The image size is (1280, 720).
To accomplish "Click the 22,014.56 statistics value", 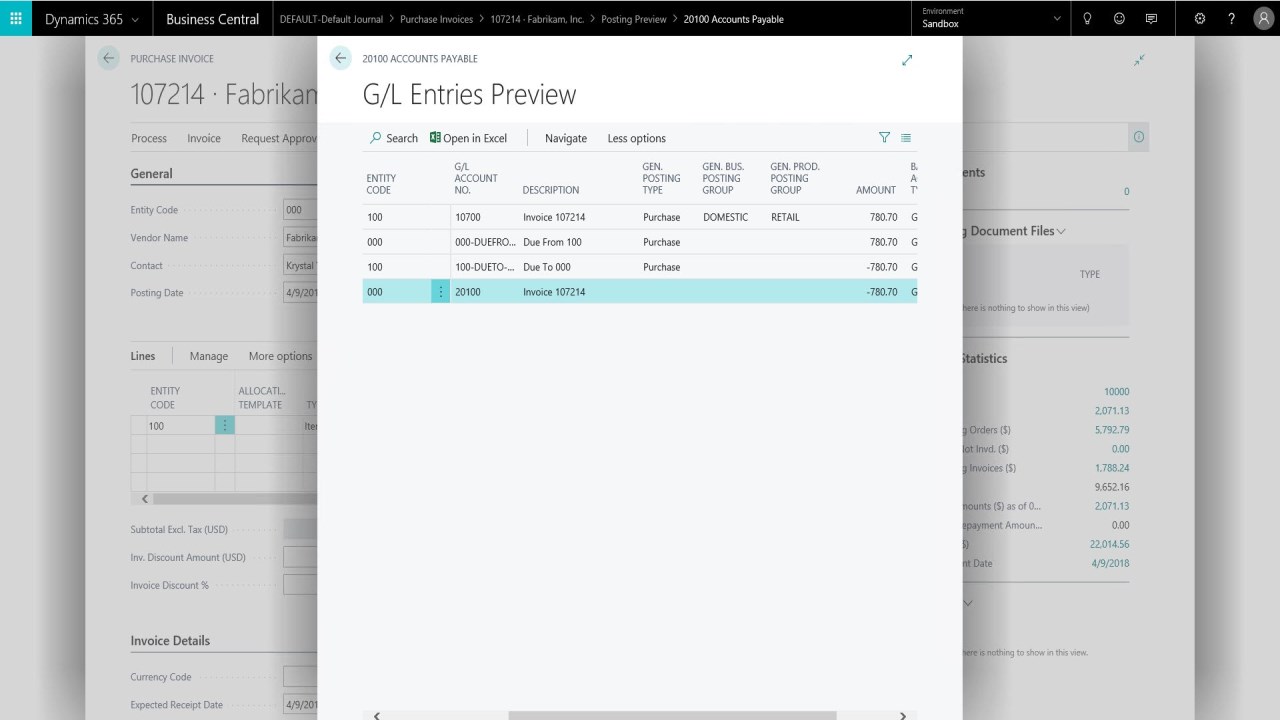I will pyautogui.click(x=1109, y=544).
